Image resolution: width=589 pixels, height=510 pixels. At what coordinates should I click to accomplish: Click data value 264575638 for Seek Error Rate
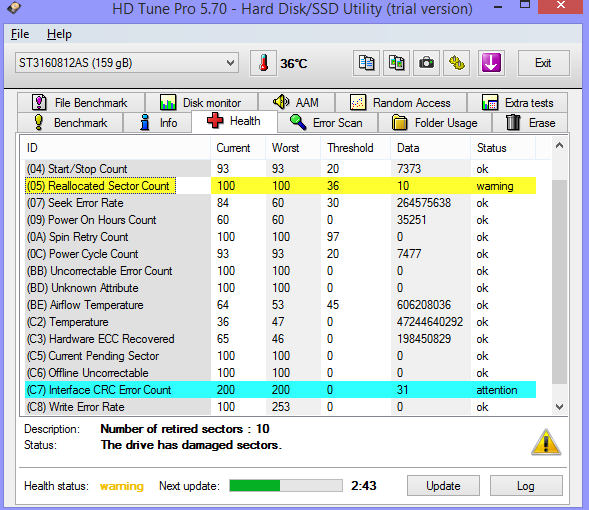[x=424, y=203]
